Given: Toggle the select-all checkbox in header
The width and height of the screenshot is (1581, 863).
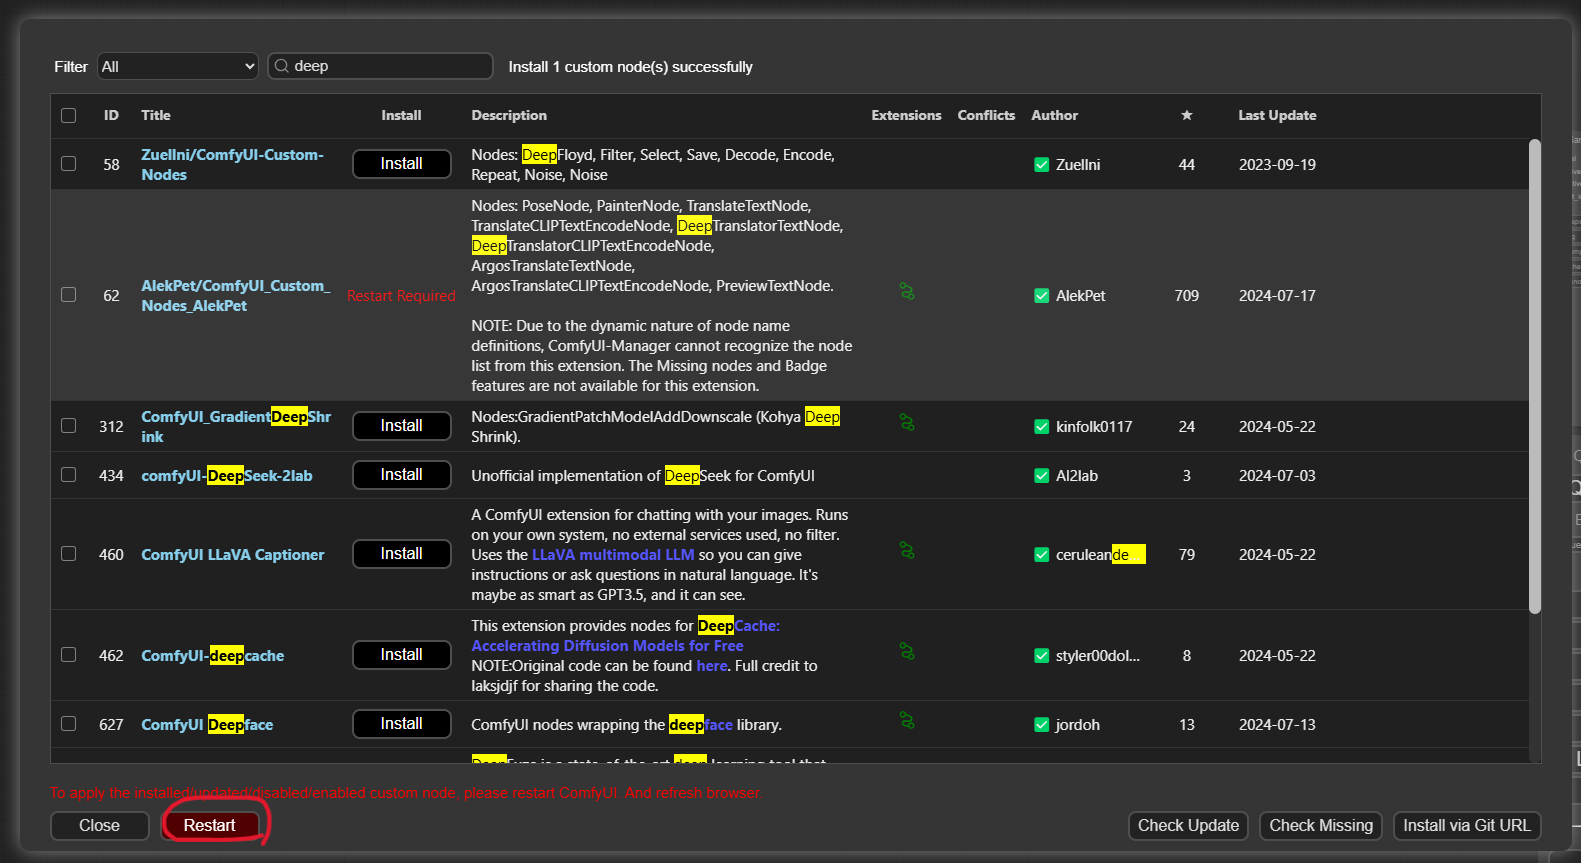Looking at the screenshot, I should [x=69, y=115].
